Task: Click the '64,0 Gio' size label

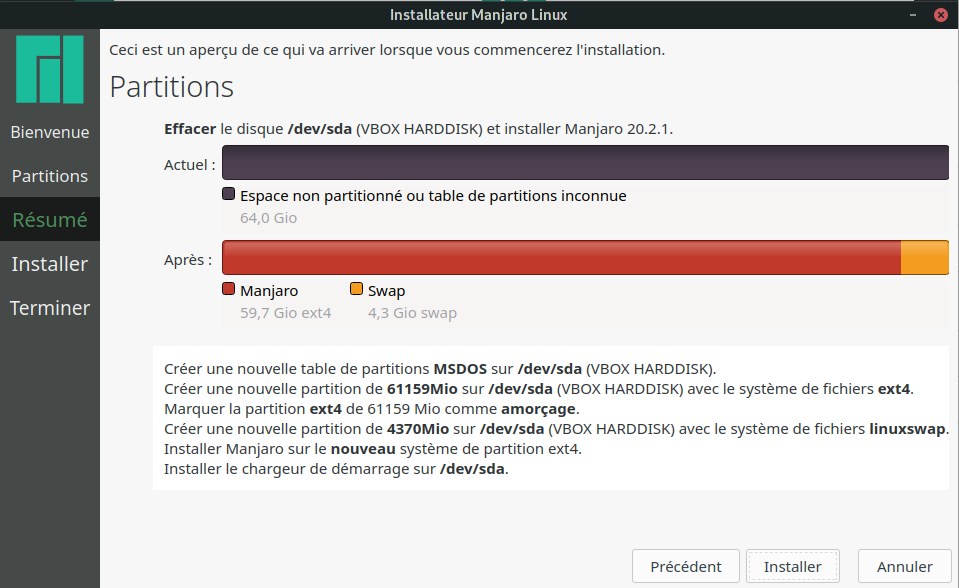Action: 268,218
